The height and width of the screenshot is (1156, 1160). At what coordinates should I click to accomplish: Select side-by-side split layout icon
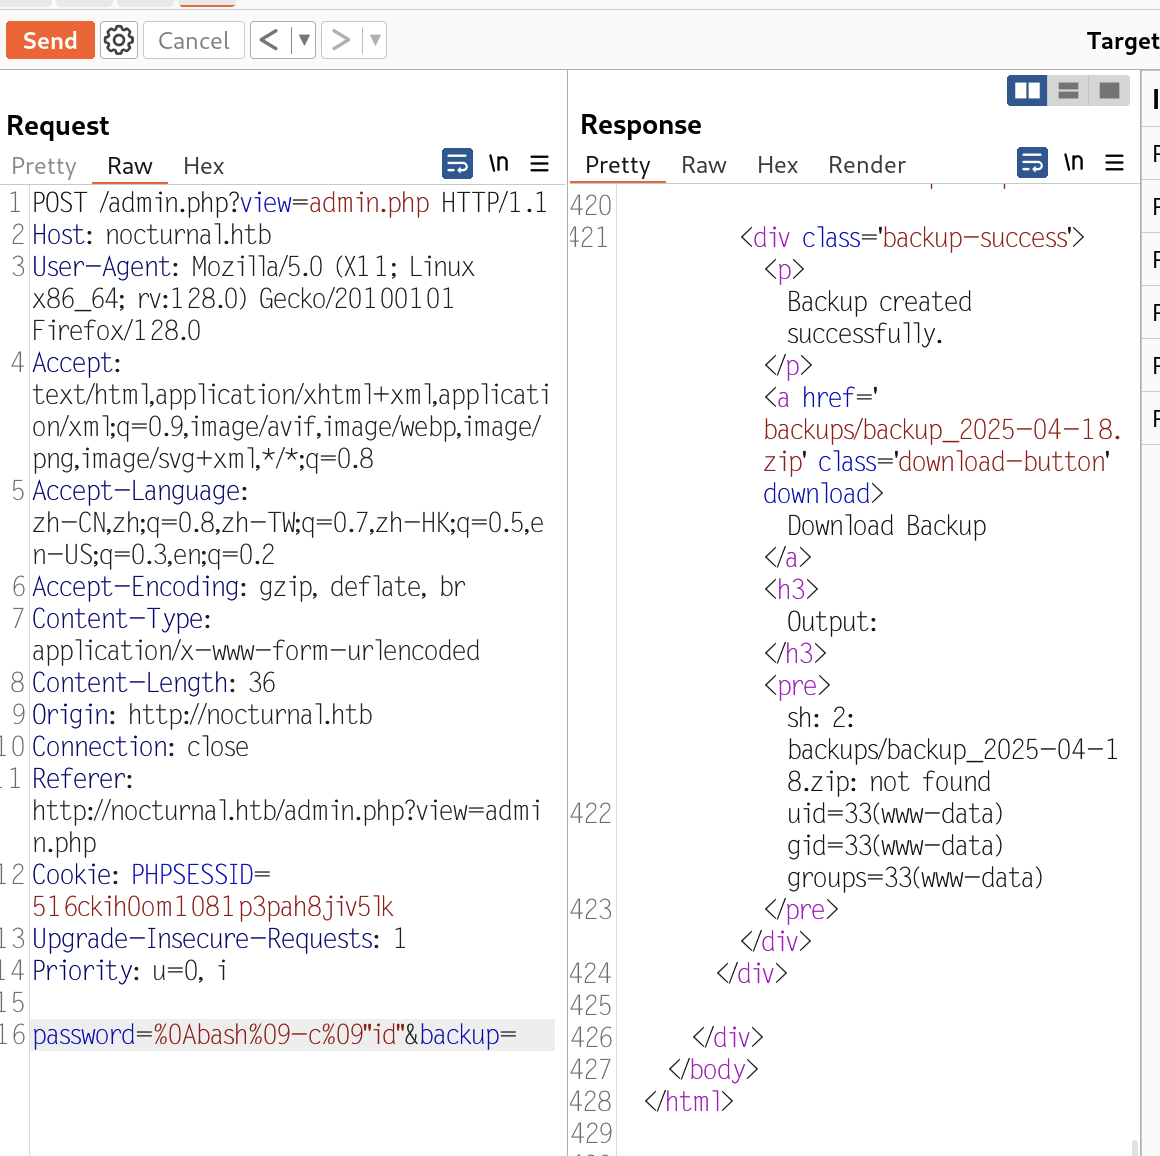pos(1027,91)
